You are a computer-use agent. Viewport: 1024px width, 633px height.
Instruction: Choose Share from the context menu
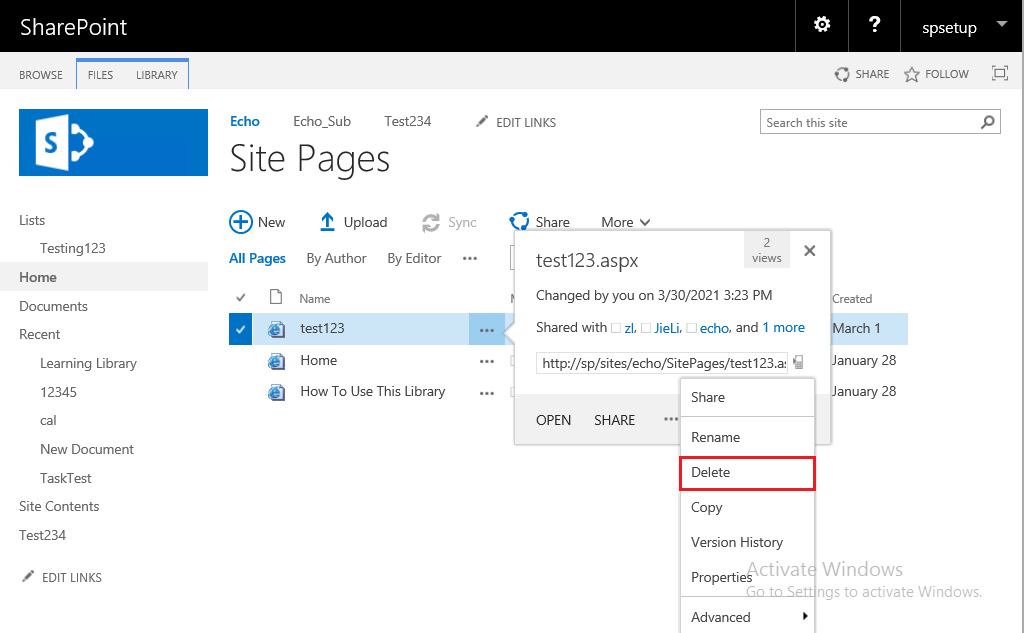[747, 397]
